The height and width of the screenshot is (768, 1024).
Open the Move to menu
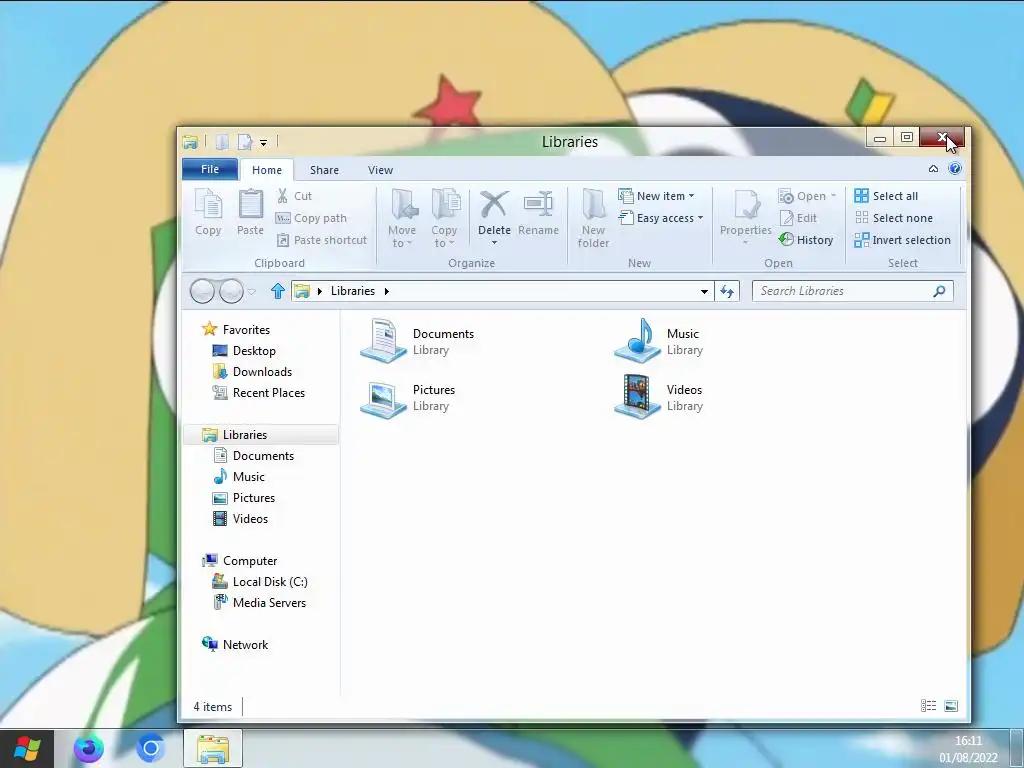(402, 218)
